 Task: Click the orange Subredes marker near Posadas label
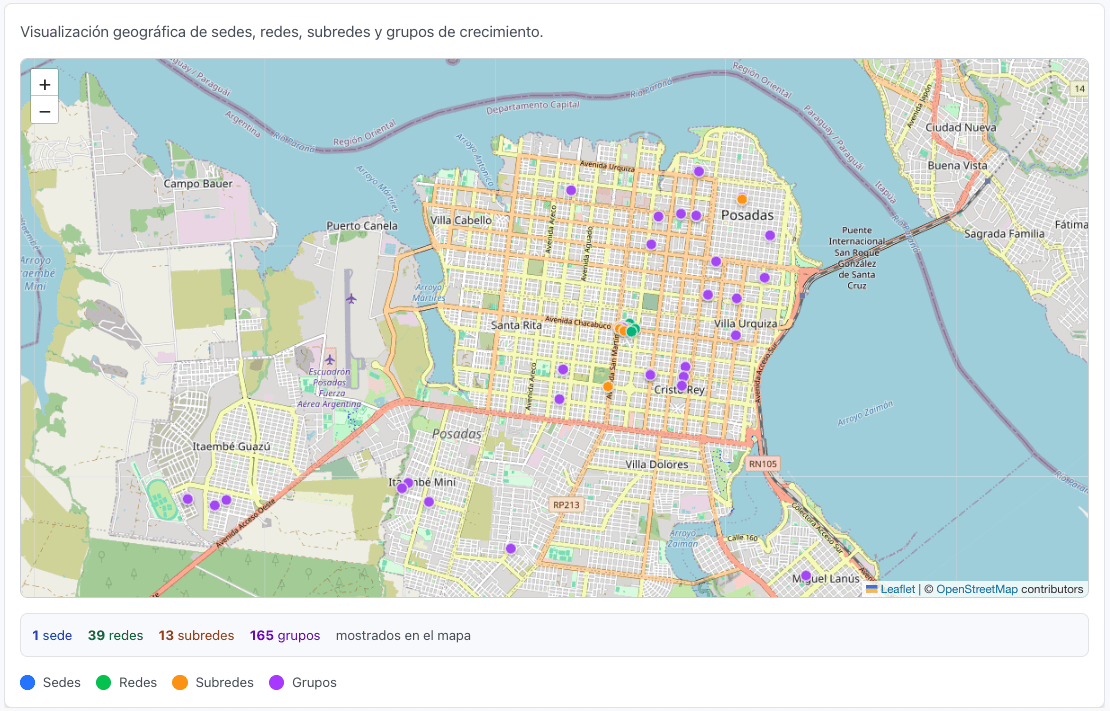(740, 200)
